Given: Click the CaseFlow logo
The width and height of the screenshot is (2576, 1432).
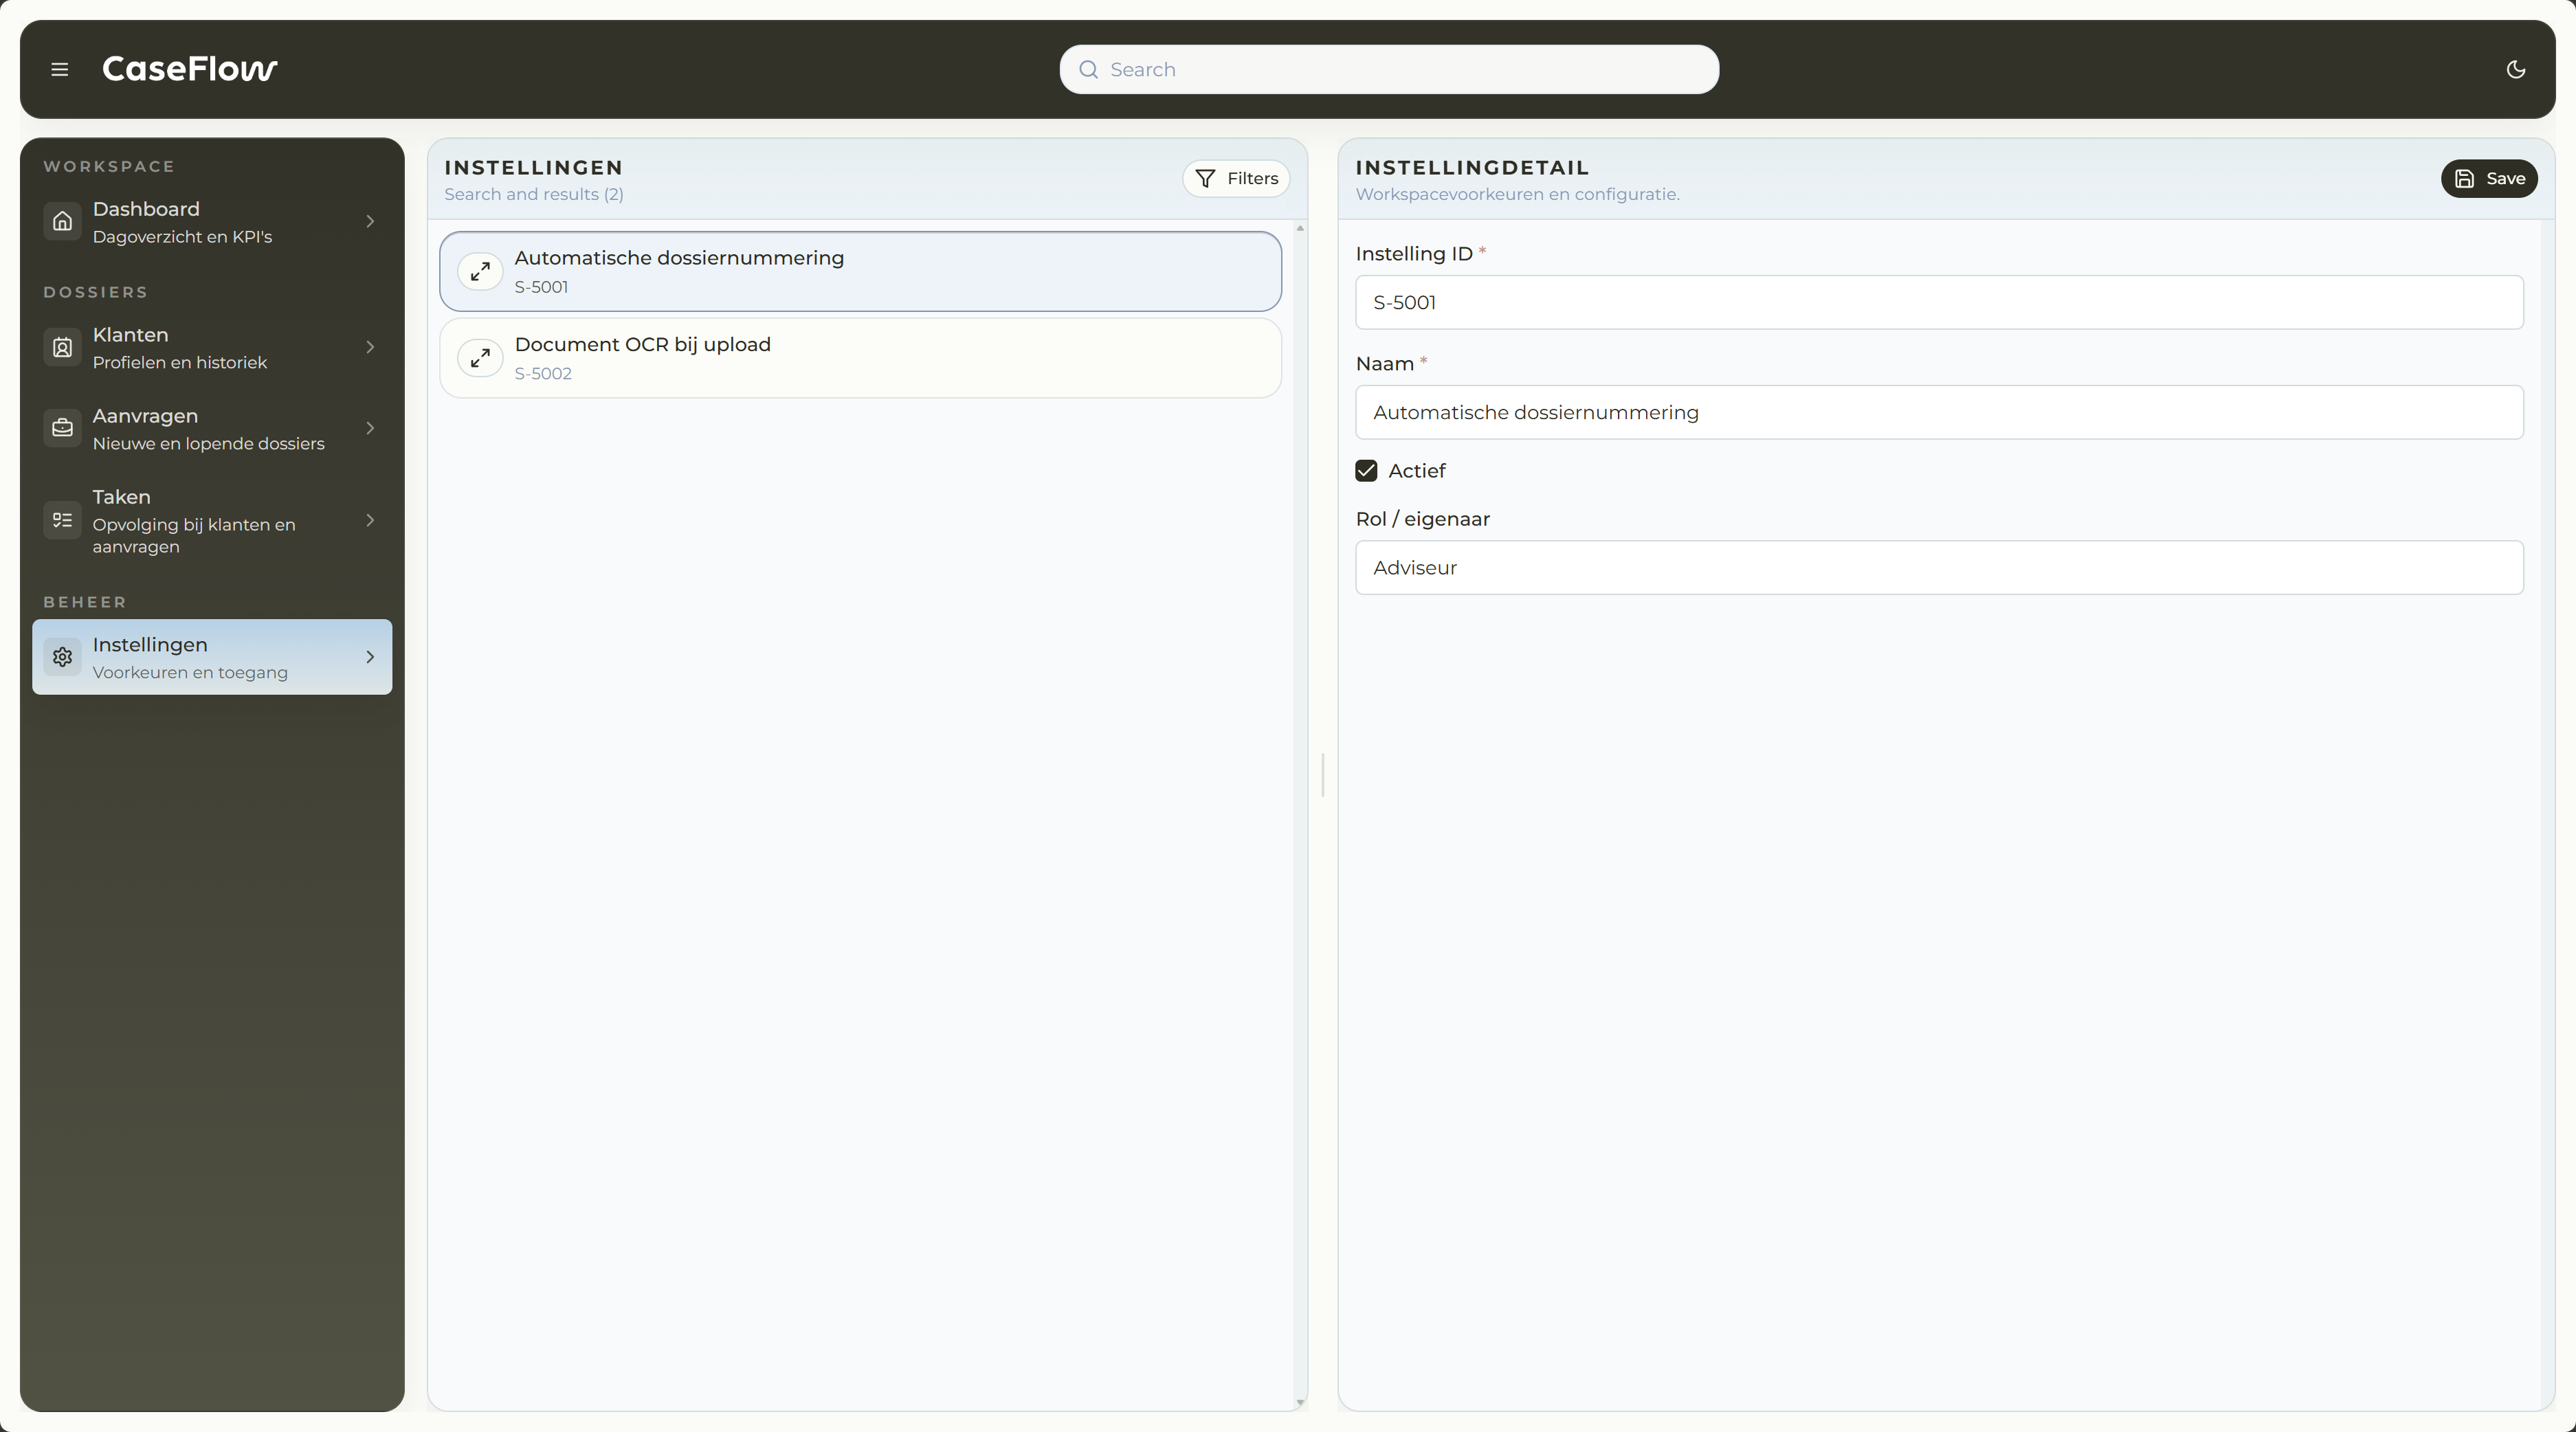Looking at the screenshot, I should [x=190, y=69].
